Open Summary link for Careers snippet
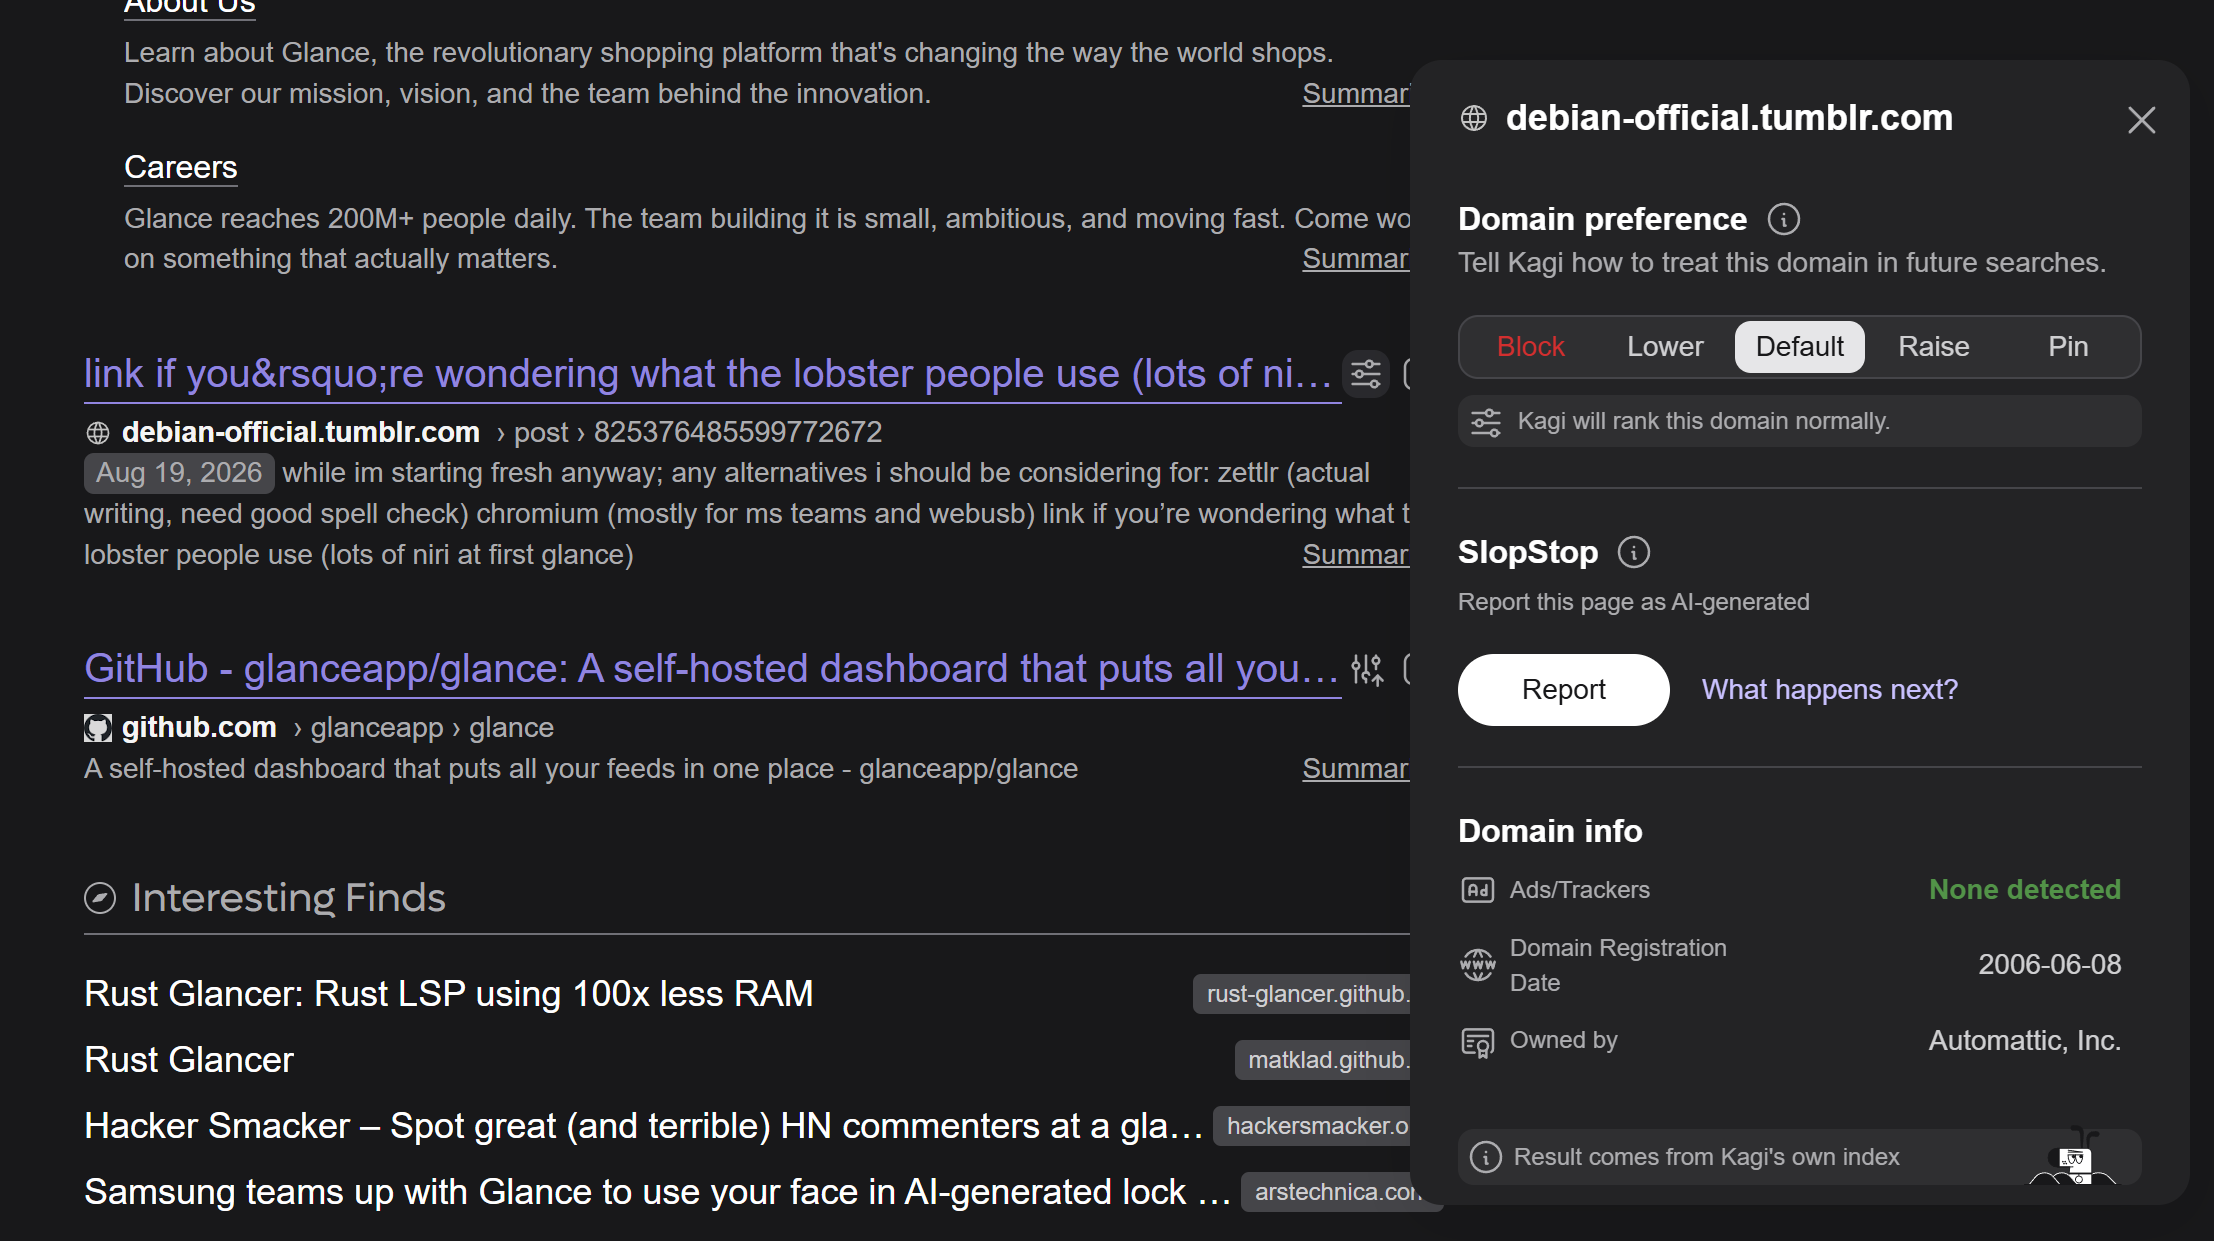Screen dimensions: 2214x1241 pos(1356,259)
